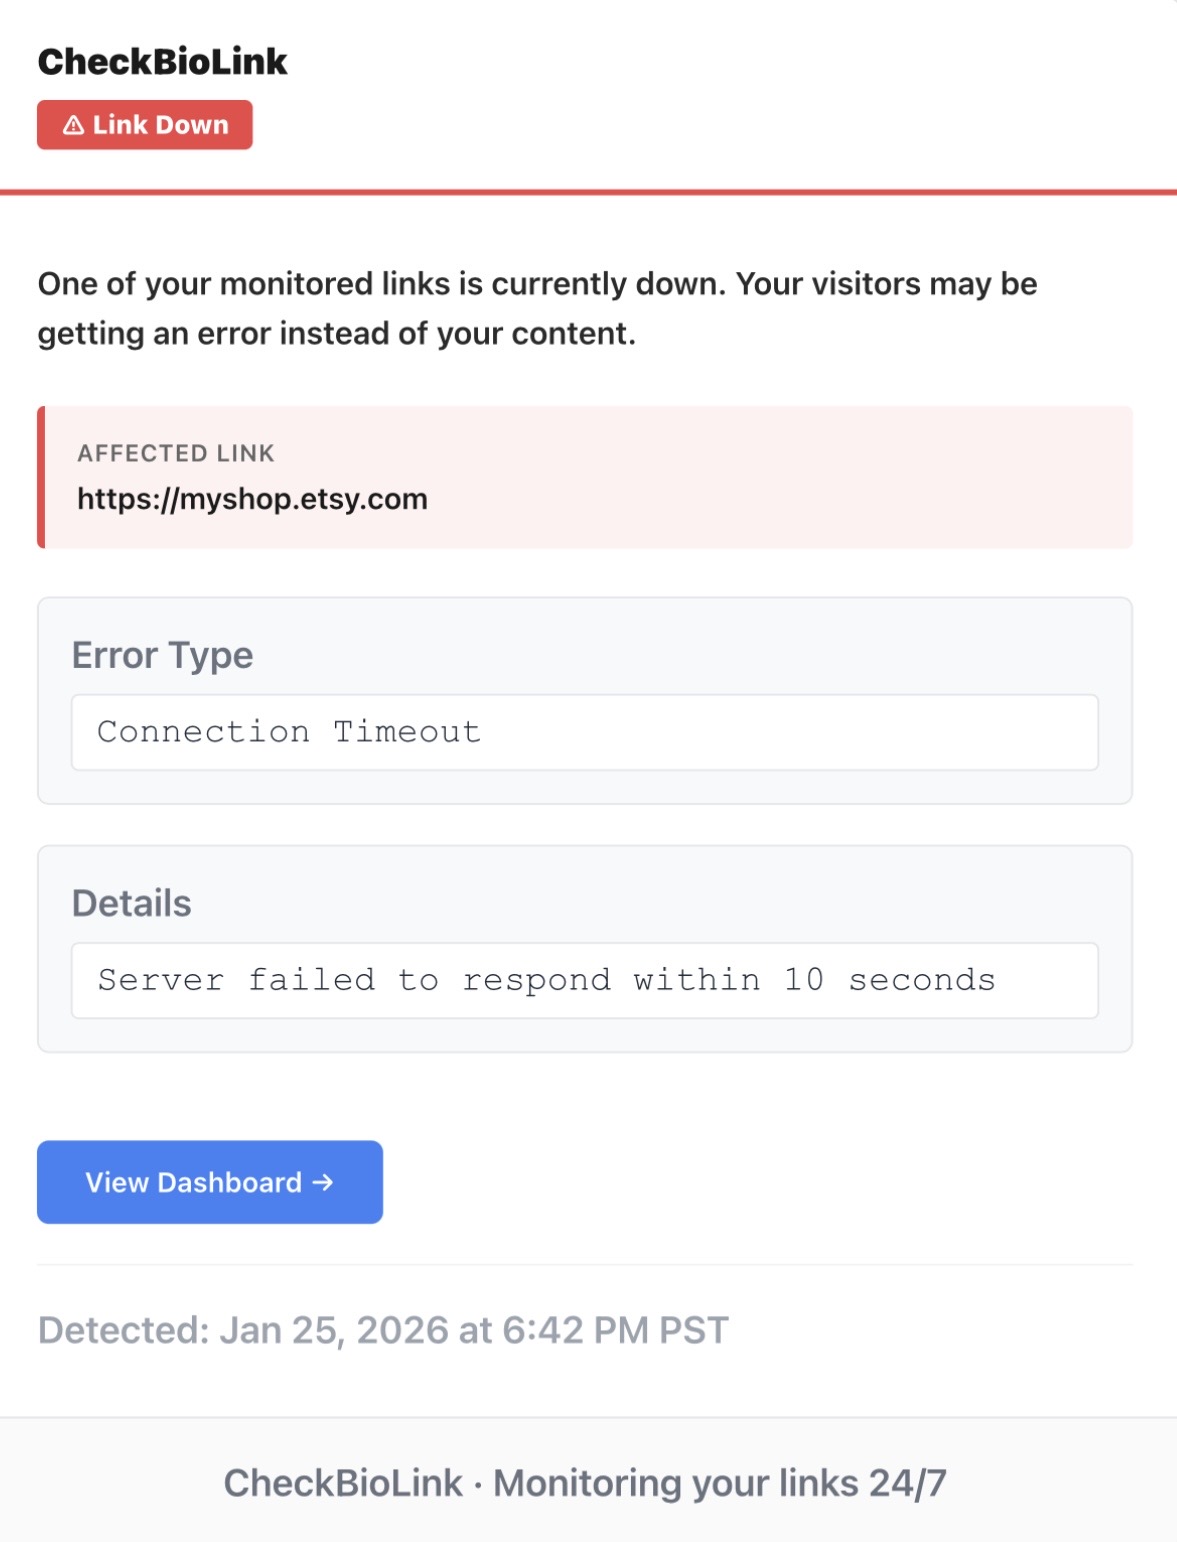Screen dimensions: 1177x1542
Task: Click the downtime notice paragraph text
Action: (x=539, y=307)
